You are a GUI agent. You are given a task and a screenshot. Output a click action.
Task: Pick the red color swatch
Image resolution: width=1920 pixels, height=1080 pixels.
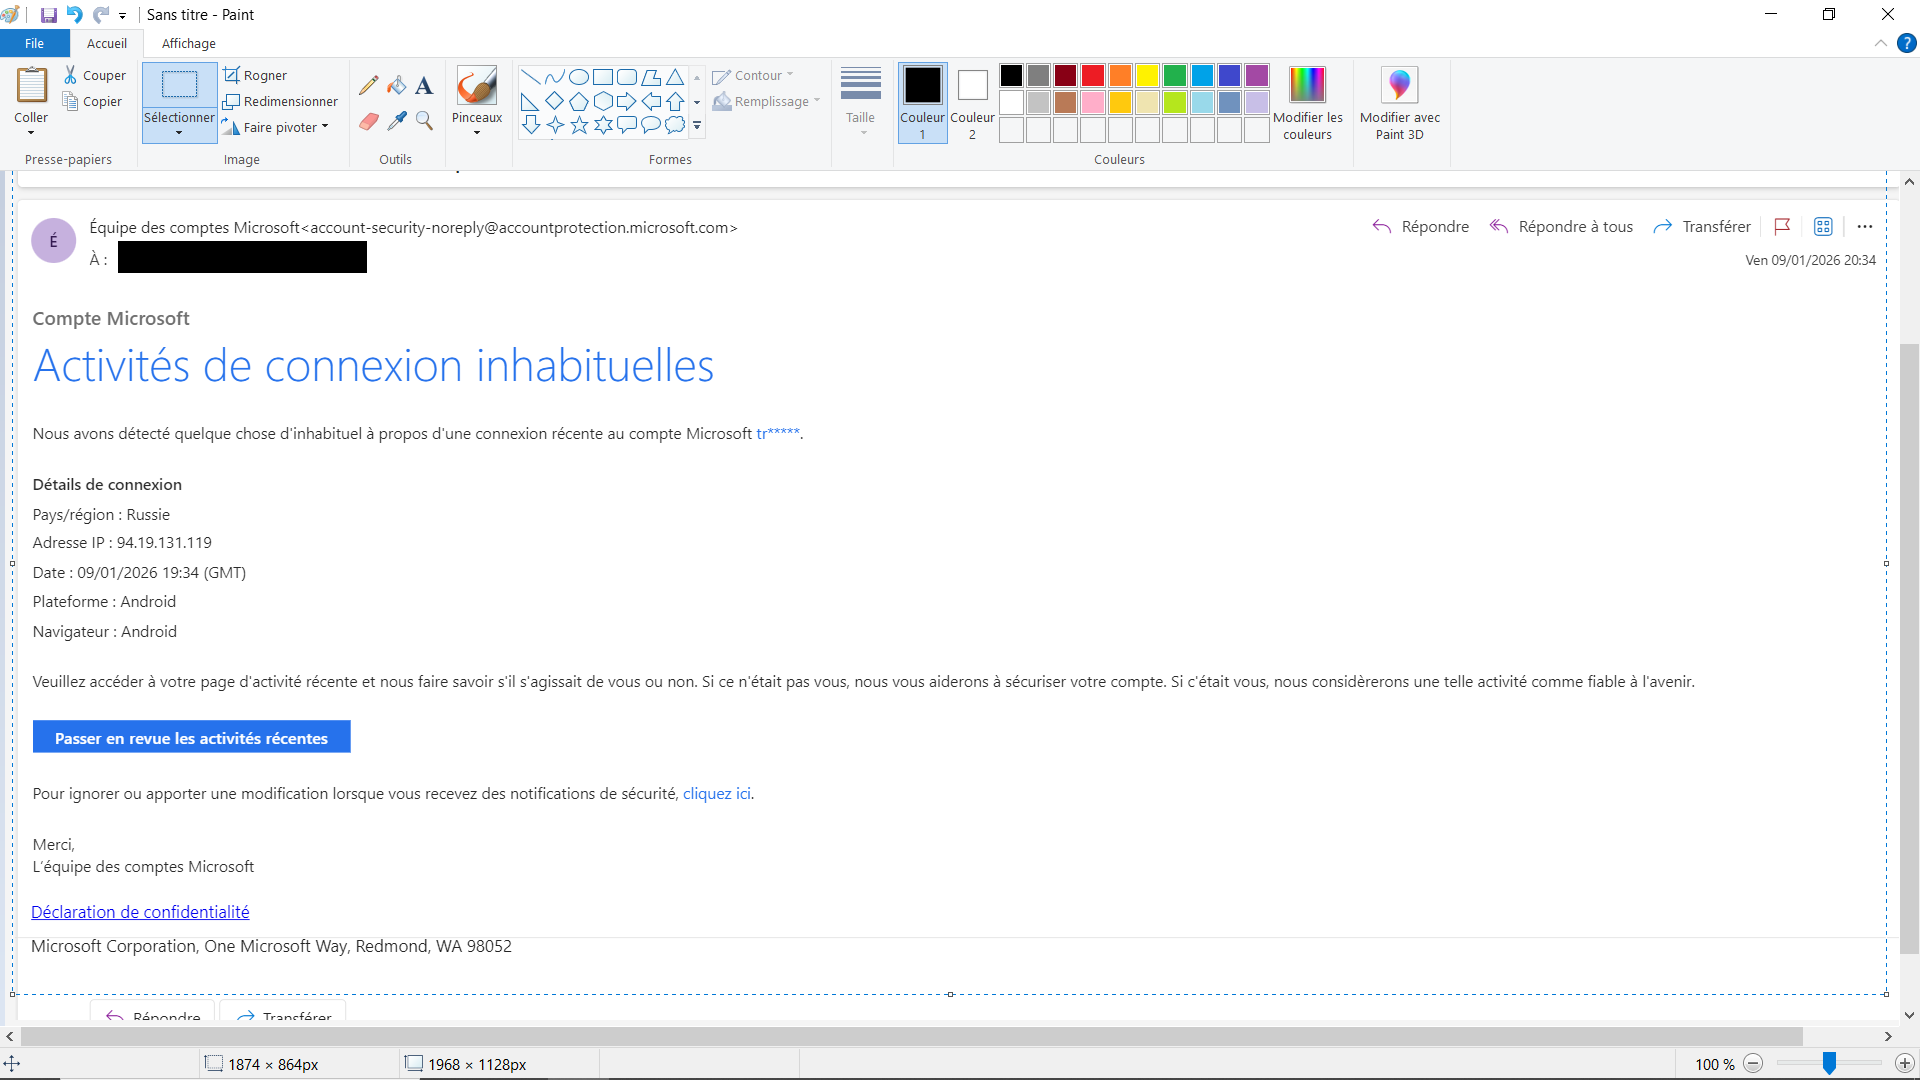coord(1092,75)
